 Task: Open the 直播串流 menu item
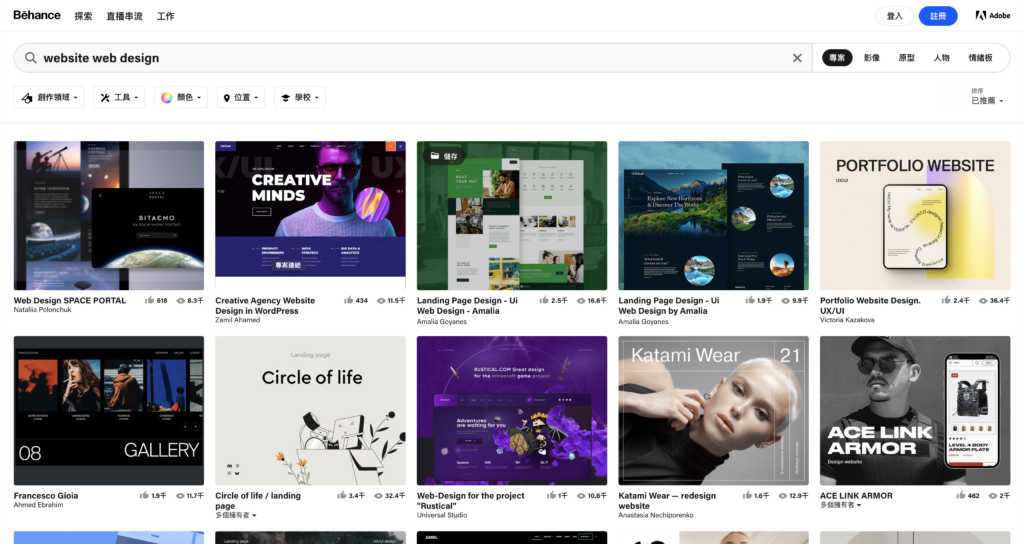(125, 16)
